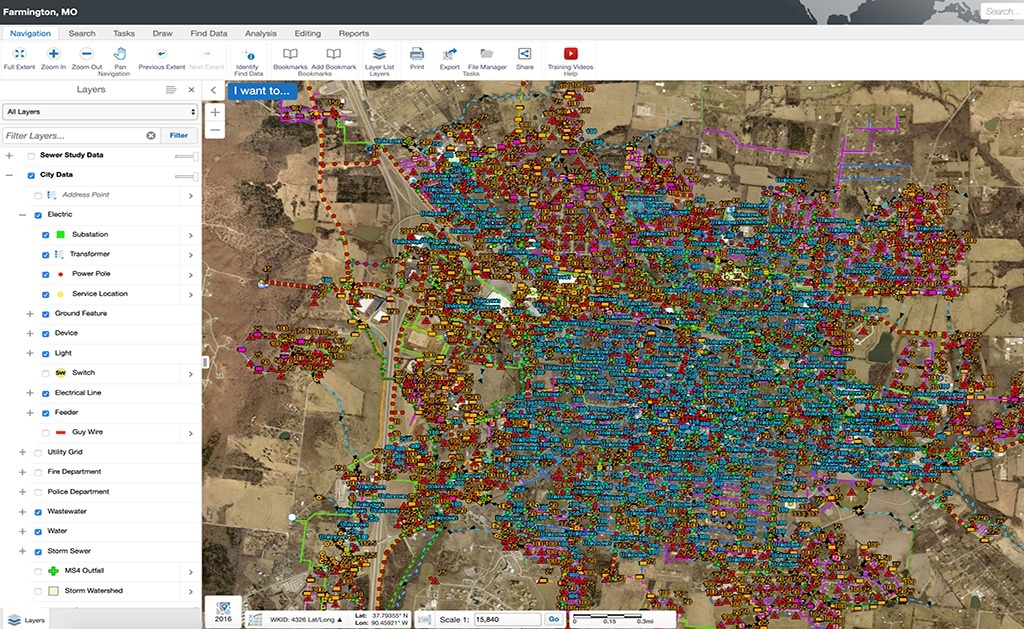Collapse the side panel with left chevron
Screen dimensions: 1024x629
[x=213, y=91]
